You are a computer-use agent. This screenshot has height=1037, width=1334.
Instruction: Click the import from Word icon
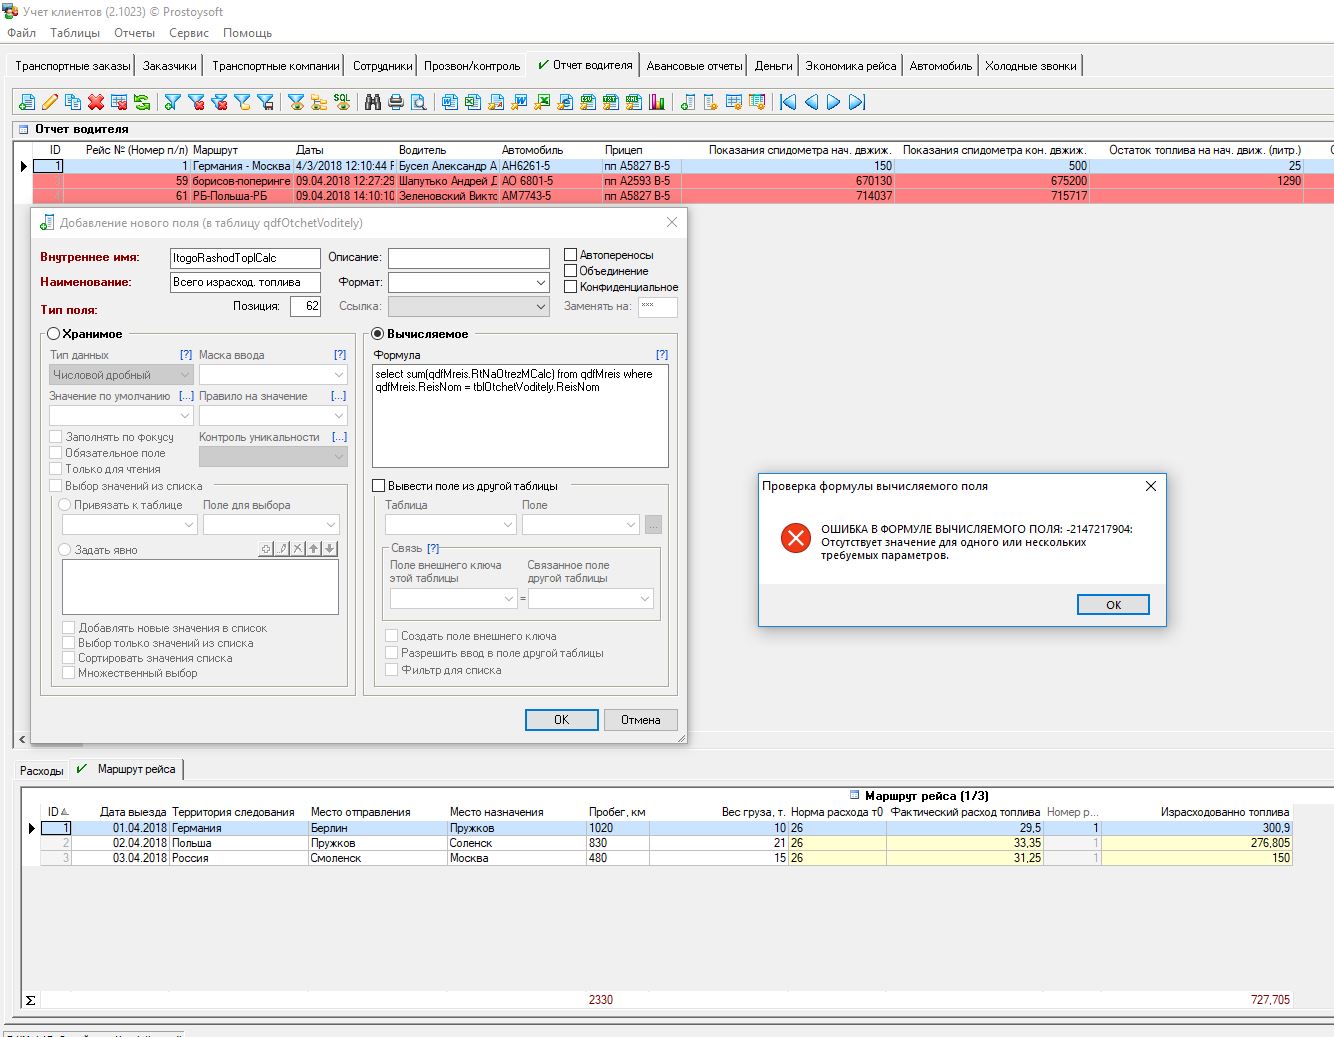518,102
